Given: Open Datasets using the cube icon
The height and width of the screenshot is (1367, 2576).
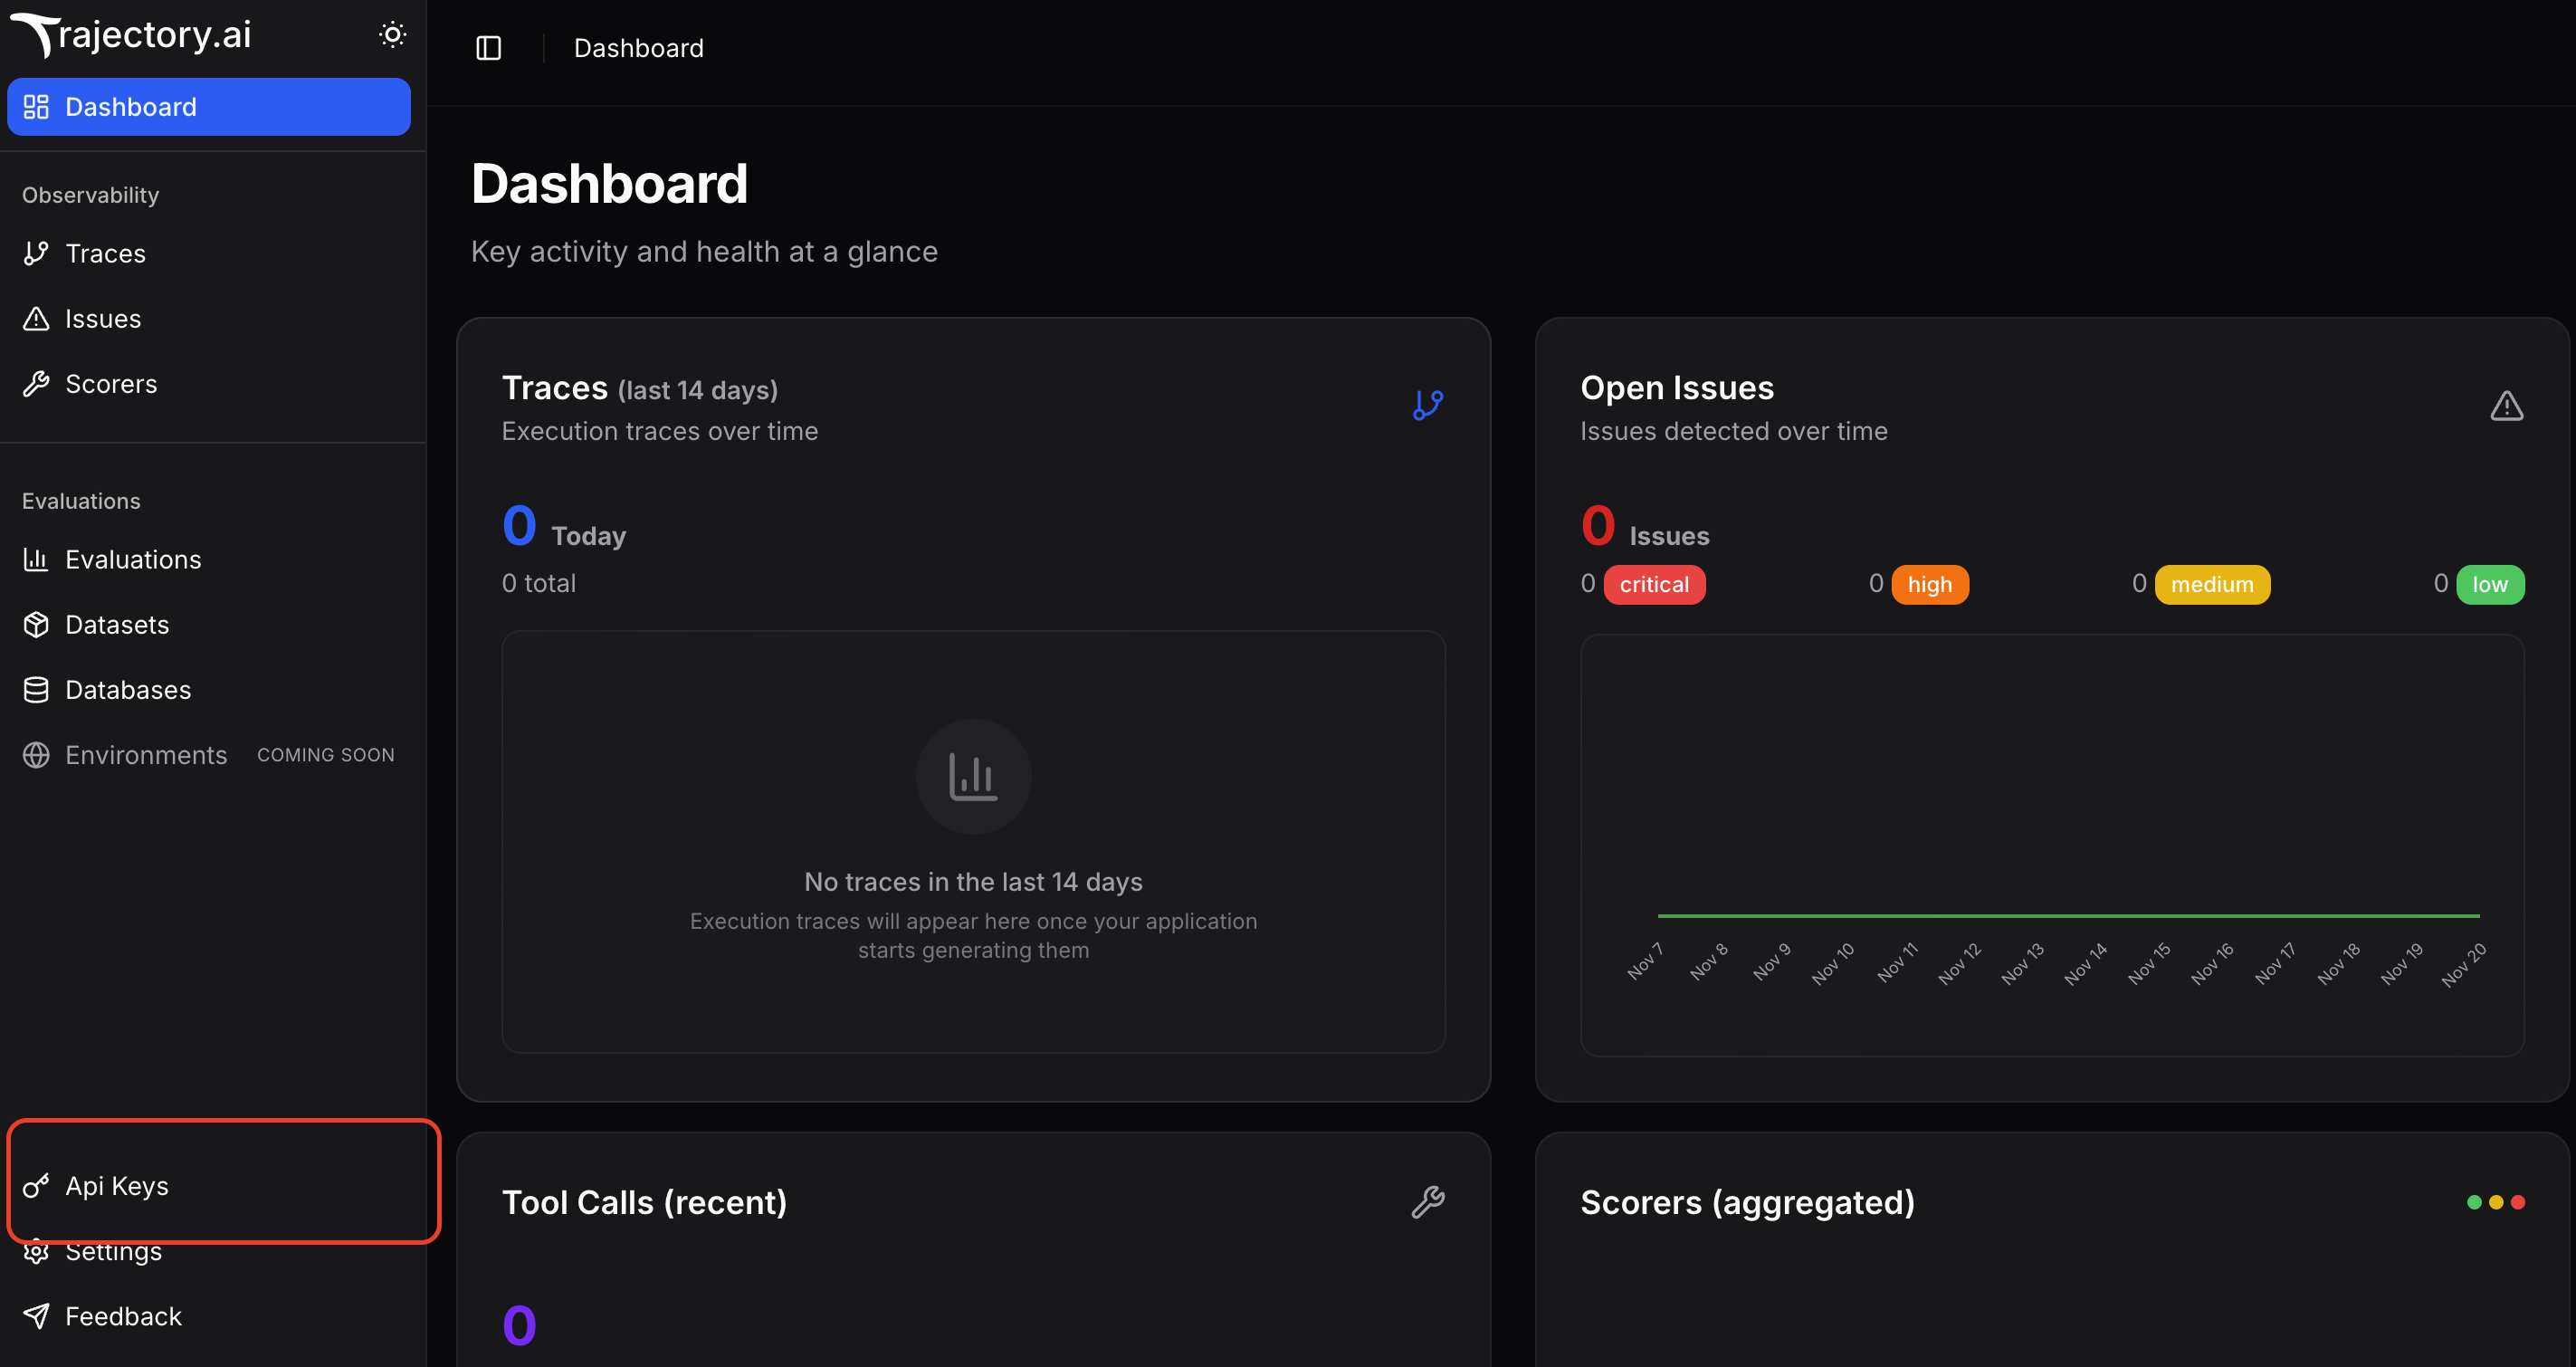Looking at the screenshot, I should point(36,624).
